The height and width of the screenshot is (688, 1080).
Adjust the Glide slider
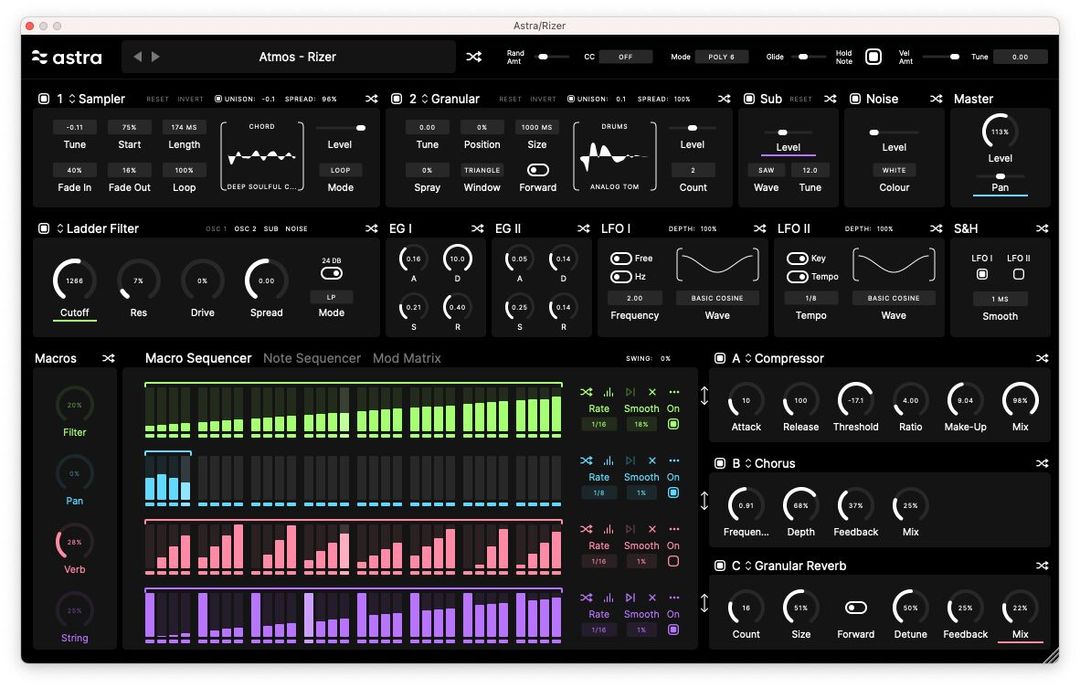click(x=805, y=57)
